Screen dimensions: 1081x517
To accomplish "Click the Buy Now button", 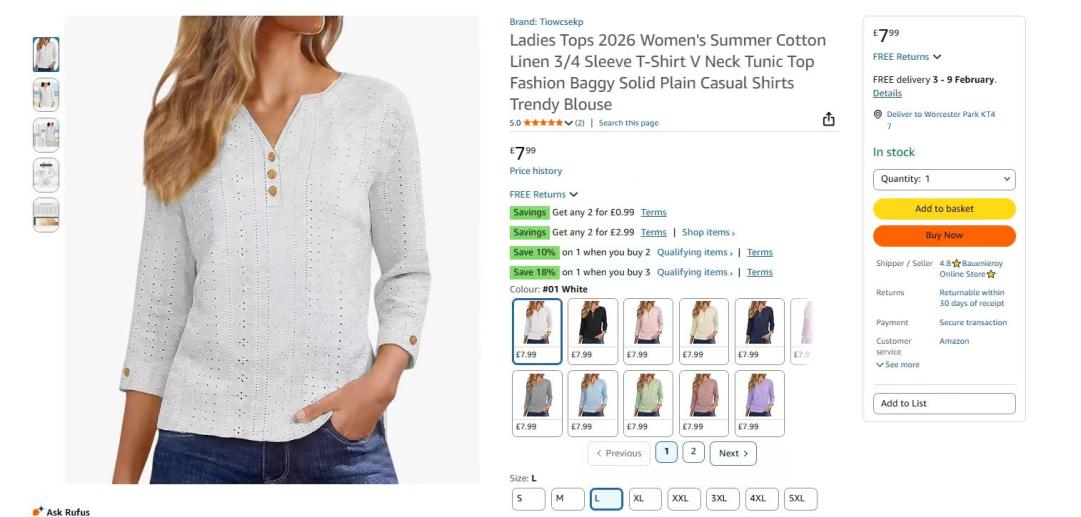I will [944, 235].
